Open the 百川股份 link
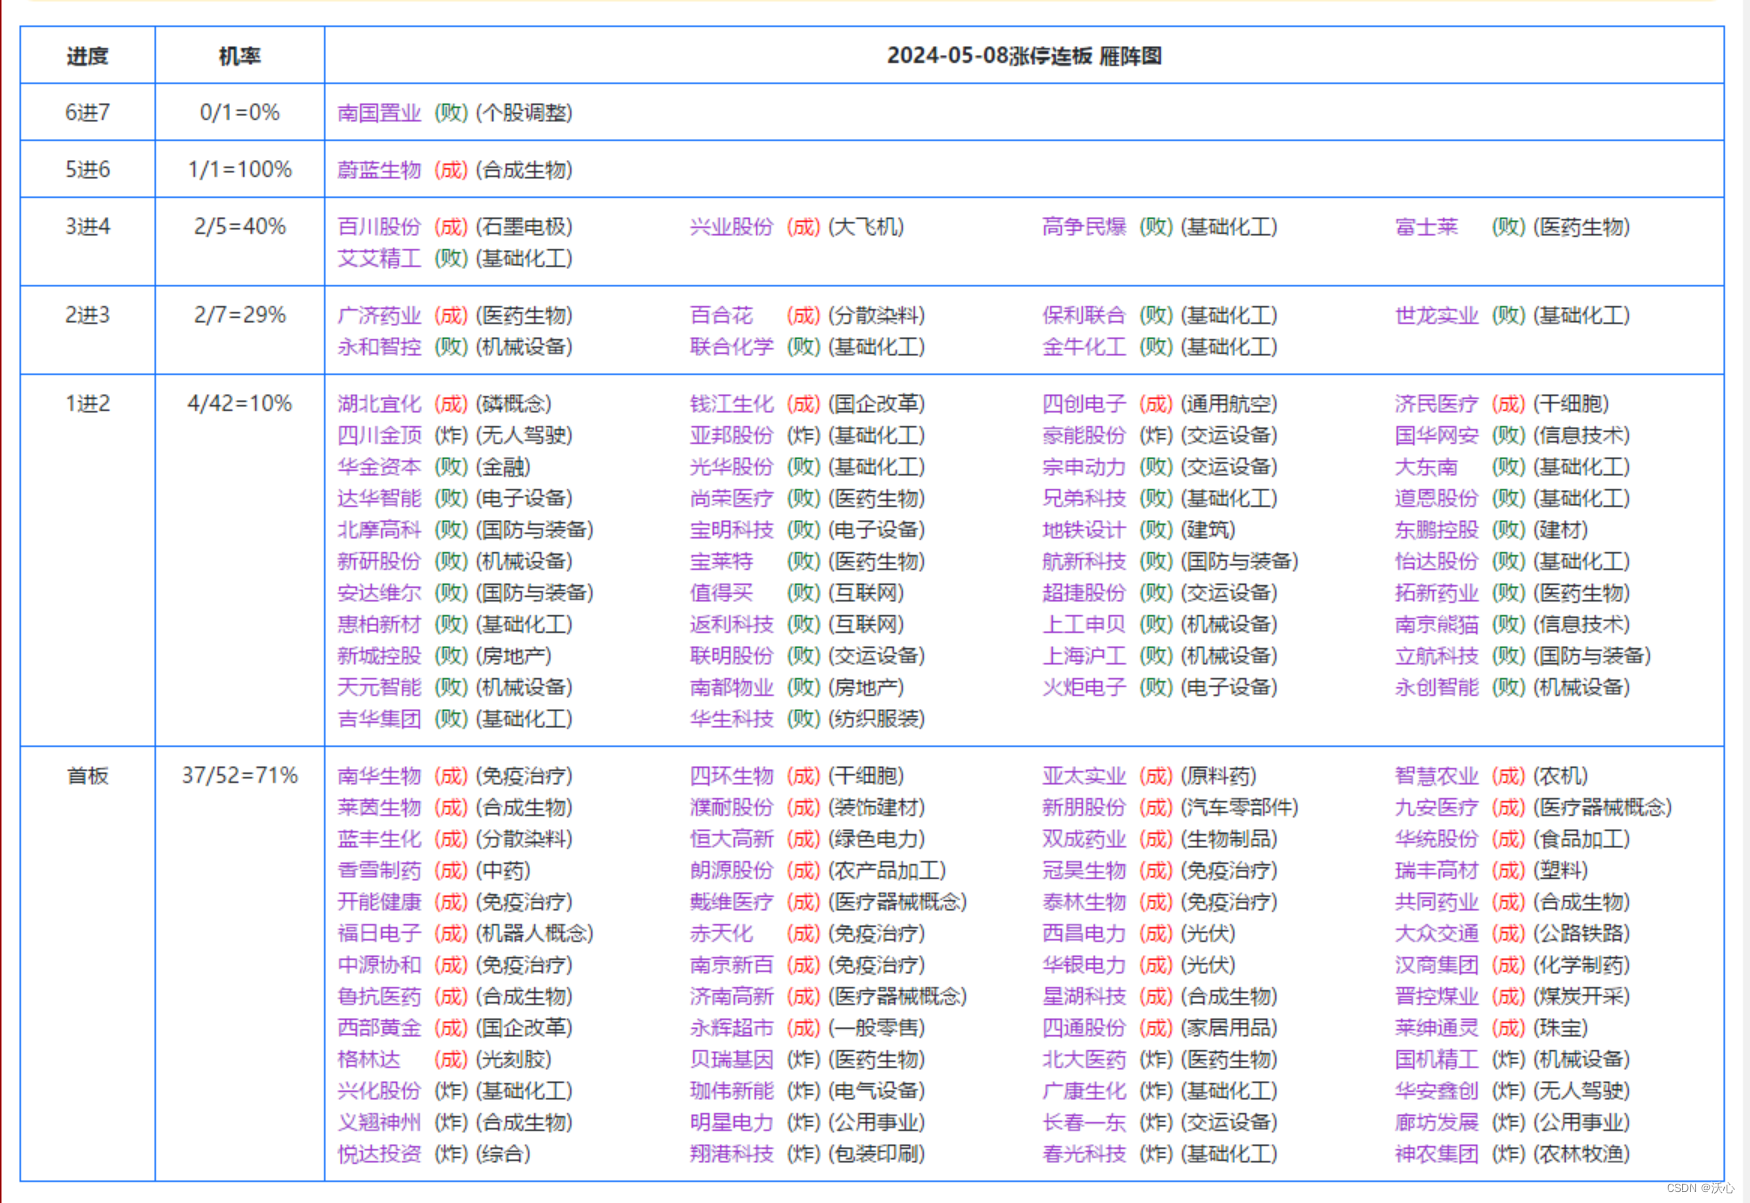 [379, 227]
